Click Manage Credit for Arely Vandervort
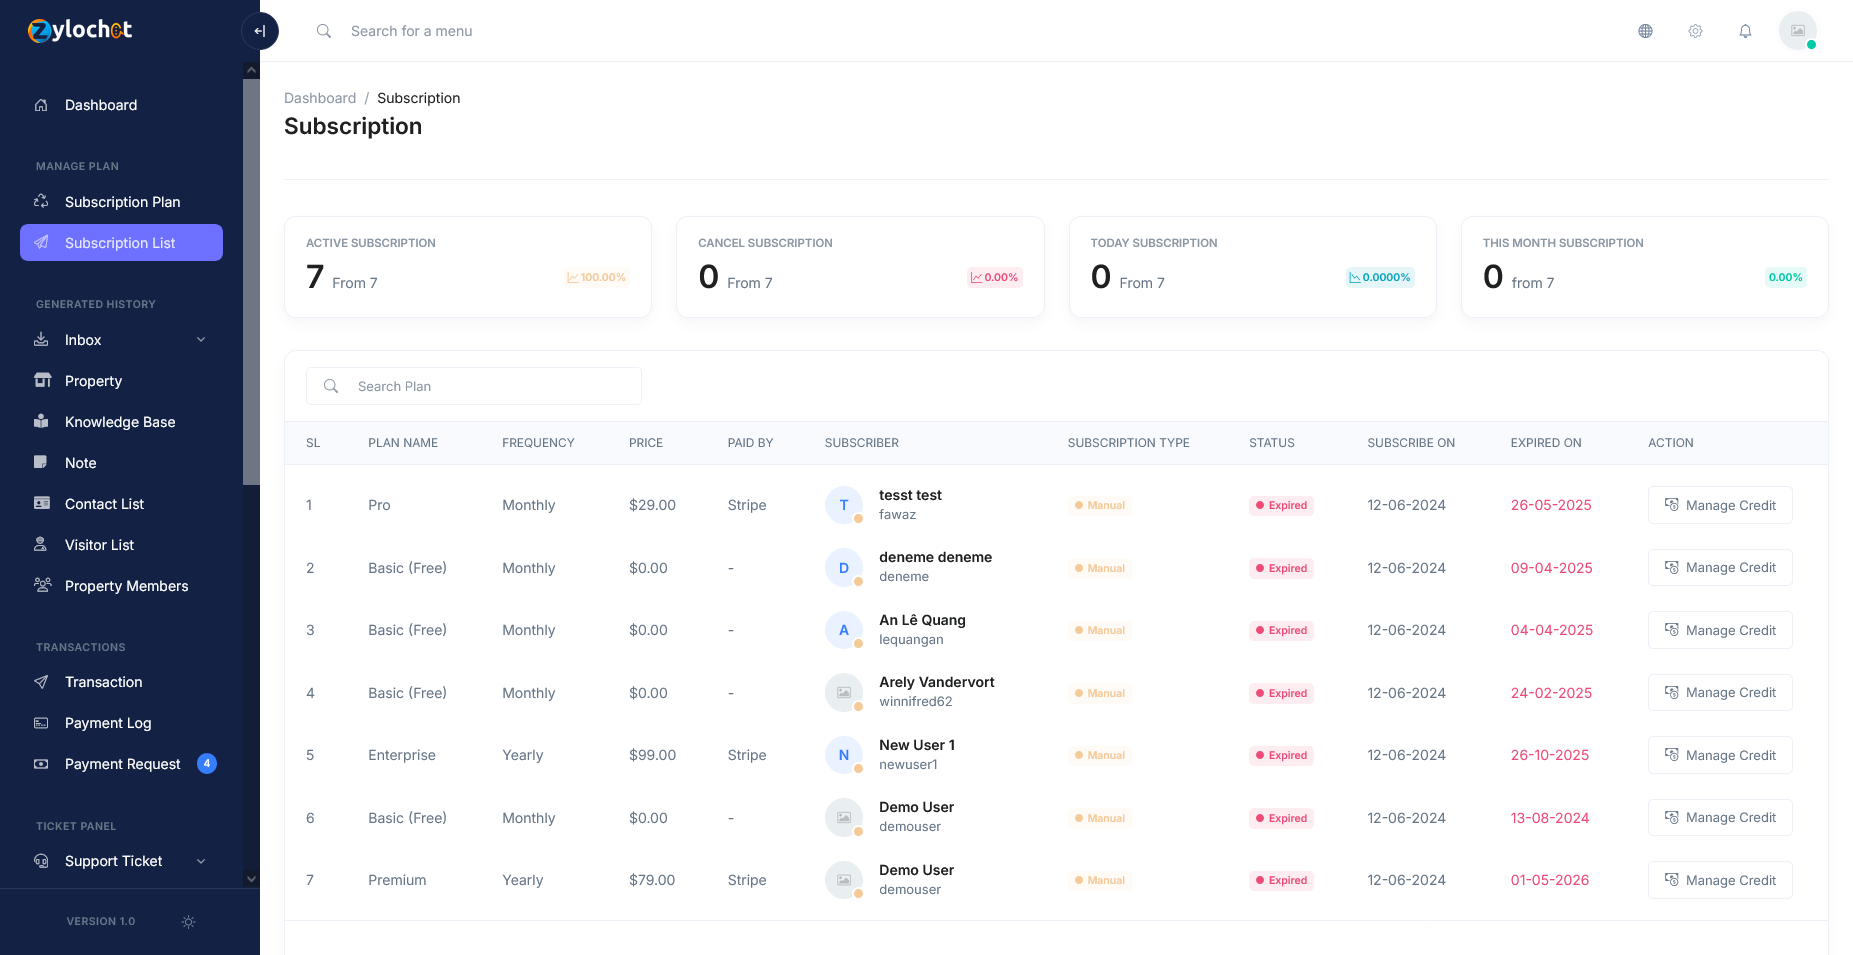 point(1720,693)
